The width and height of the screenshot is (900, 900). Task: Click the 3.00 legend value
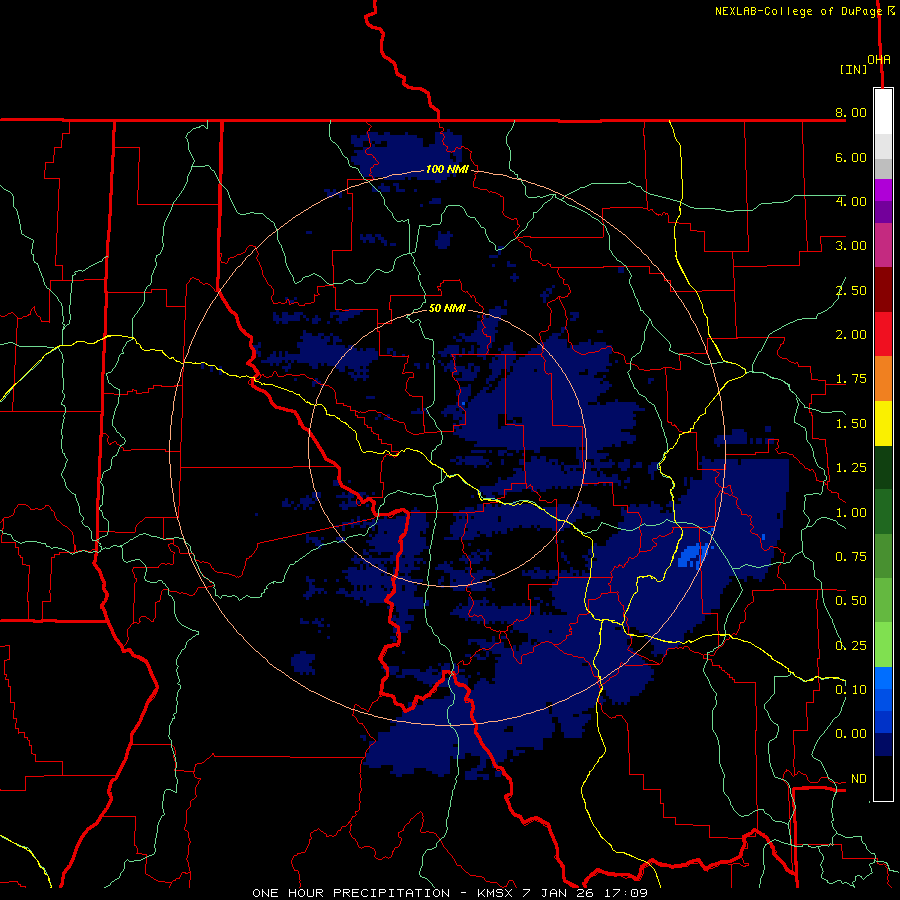(851, 246)
